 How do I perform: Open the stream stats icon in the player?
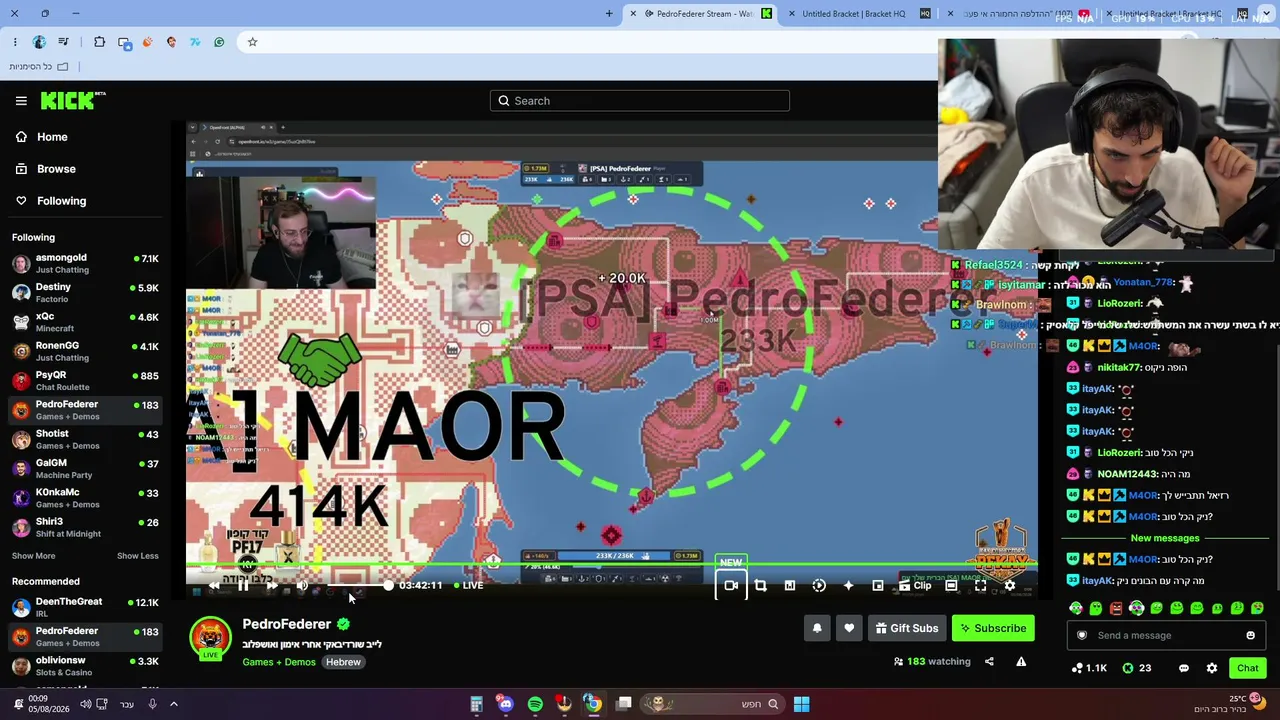tap(789, 586)
